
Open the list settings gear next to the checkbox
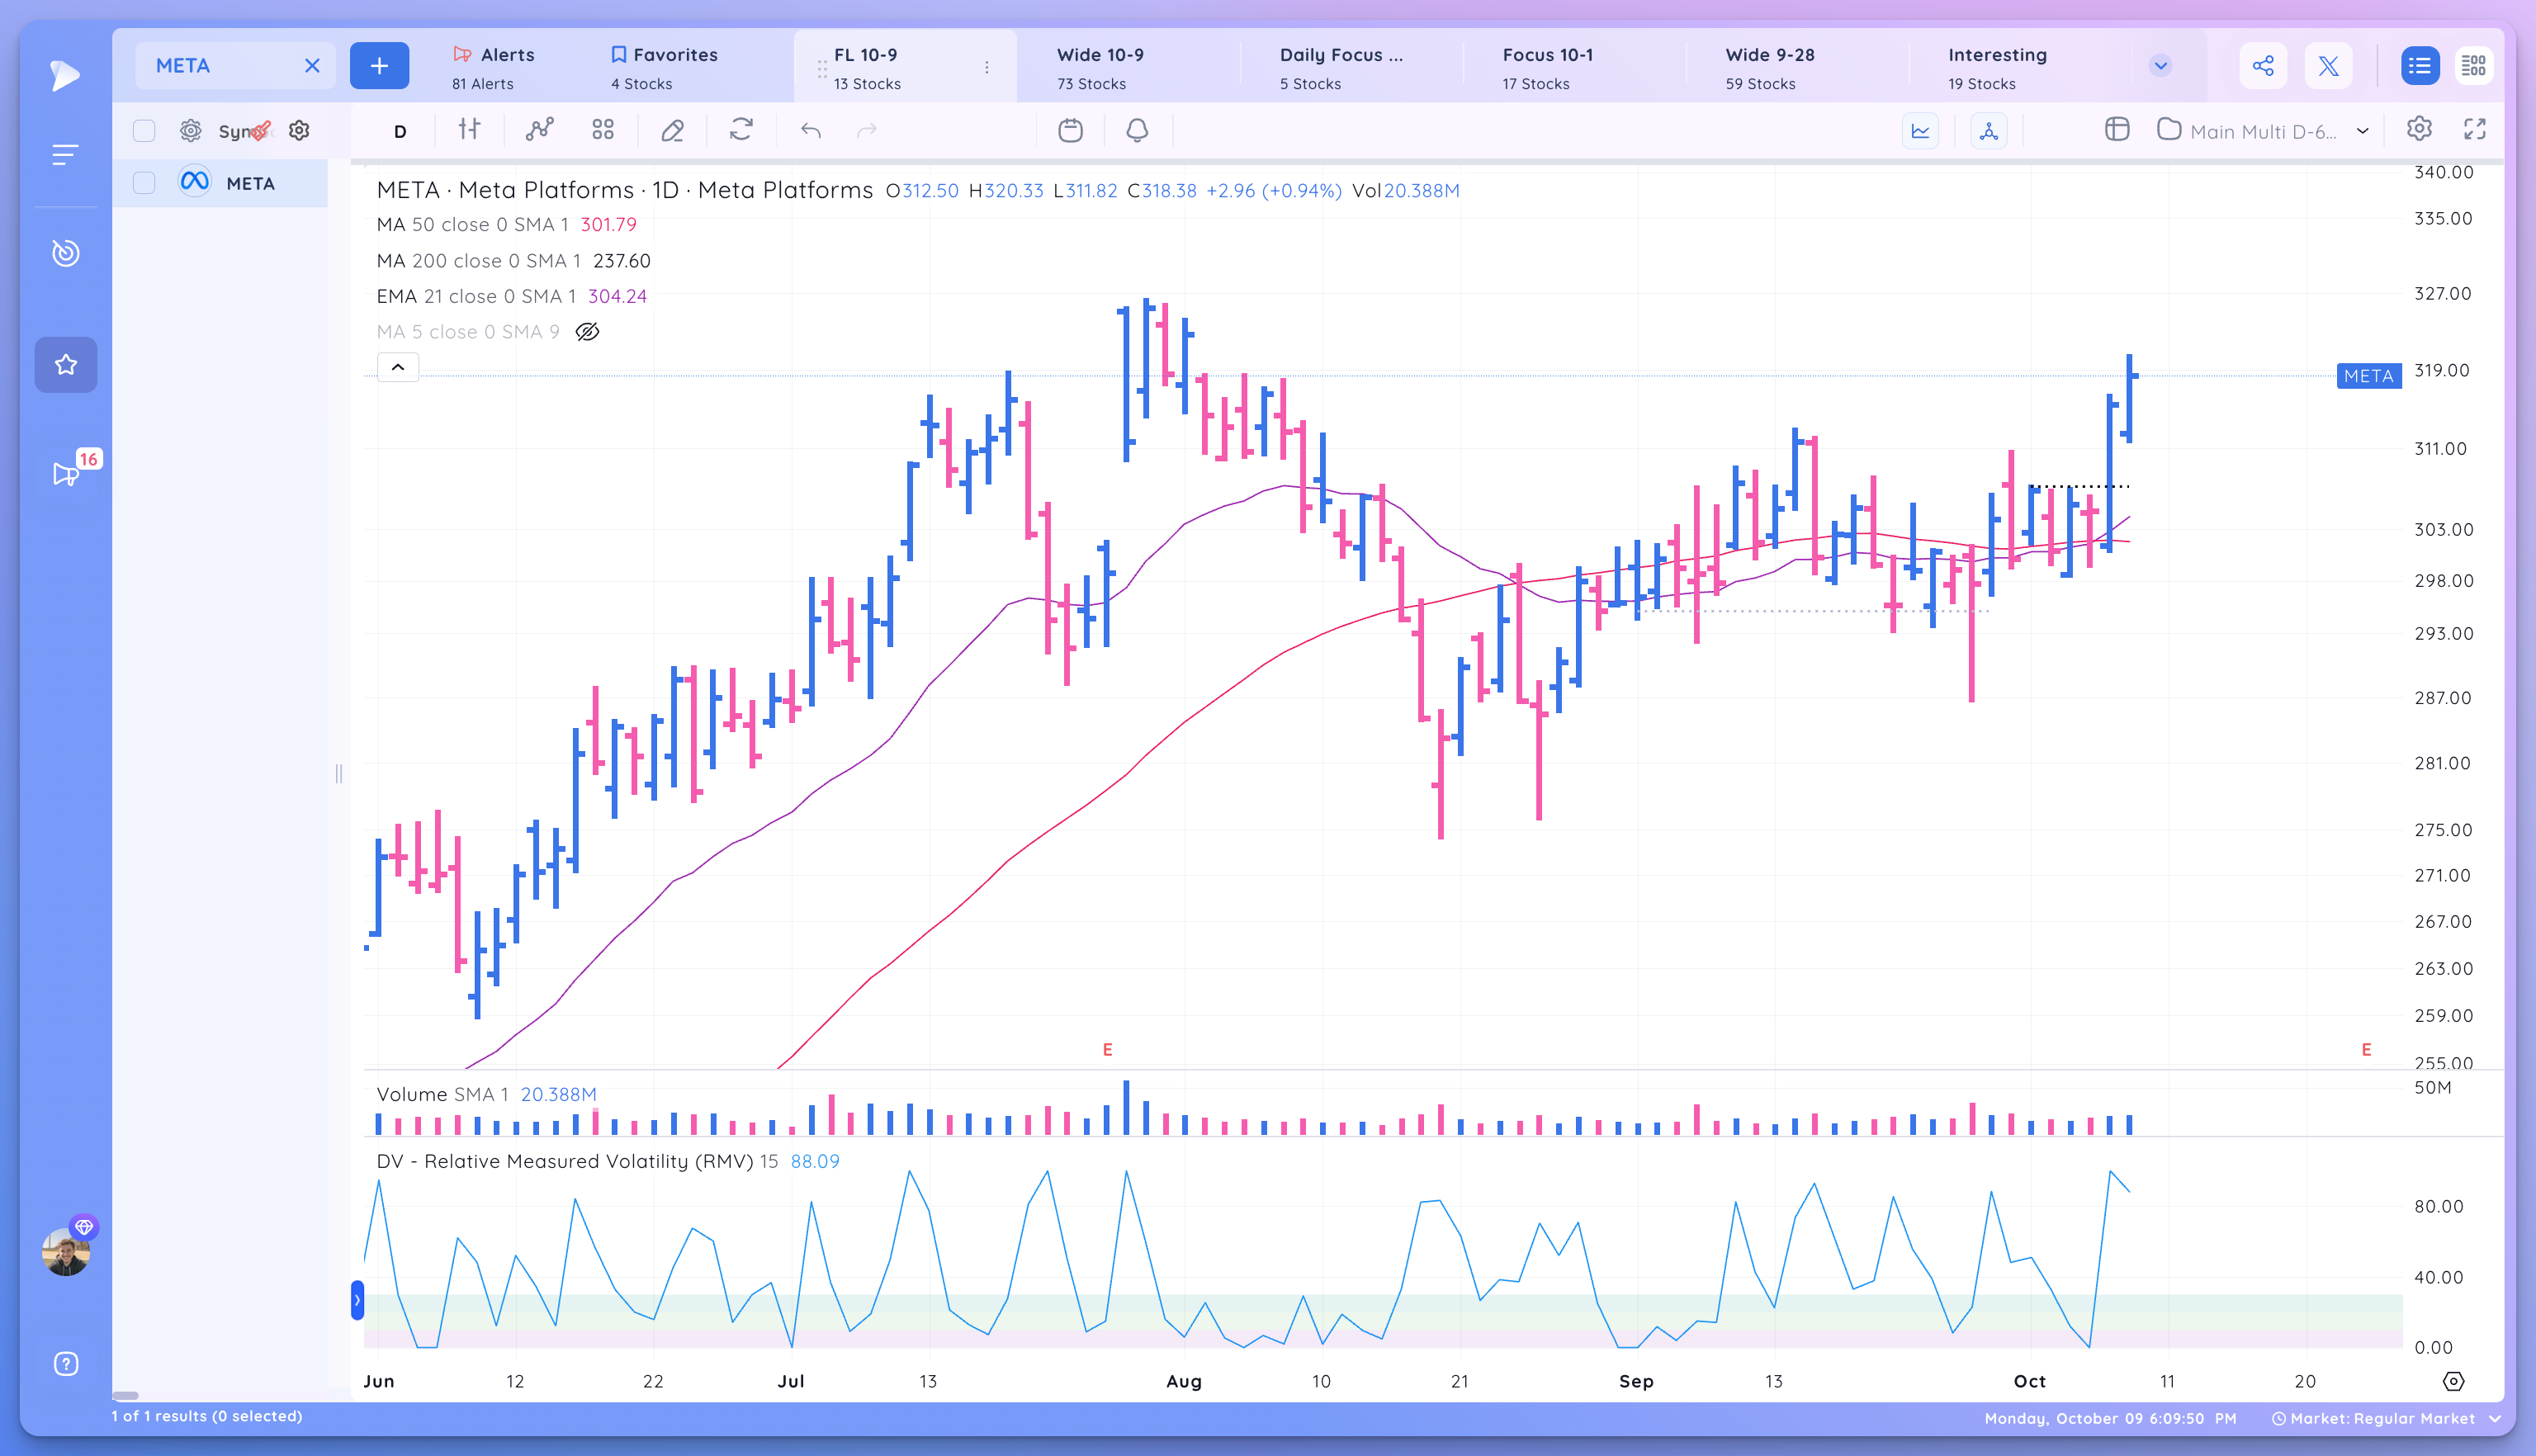pos(190,131)
